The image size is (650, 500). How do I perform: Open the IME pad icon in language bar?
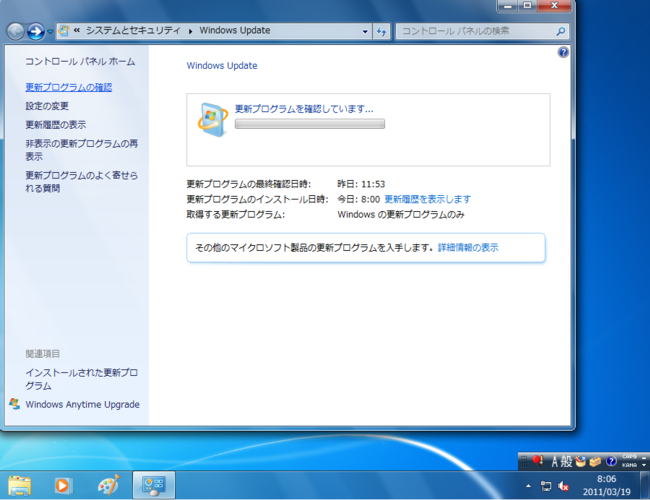pyautogui.click(x=580, y=461)
